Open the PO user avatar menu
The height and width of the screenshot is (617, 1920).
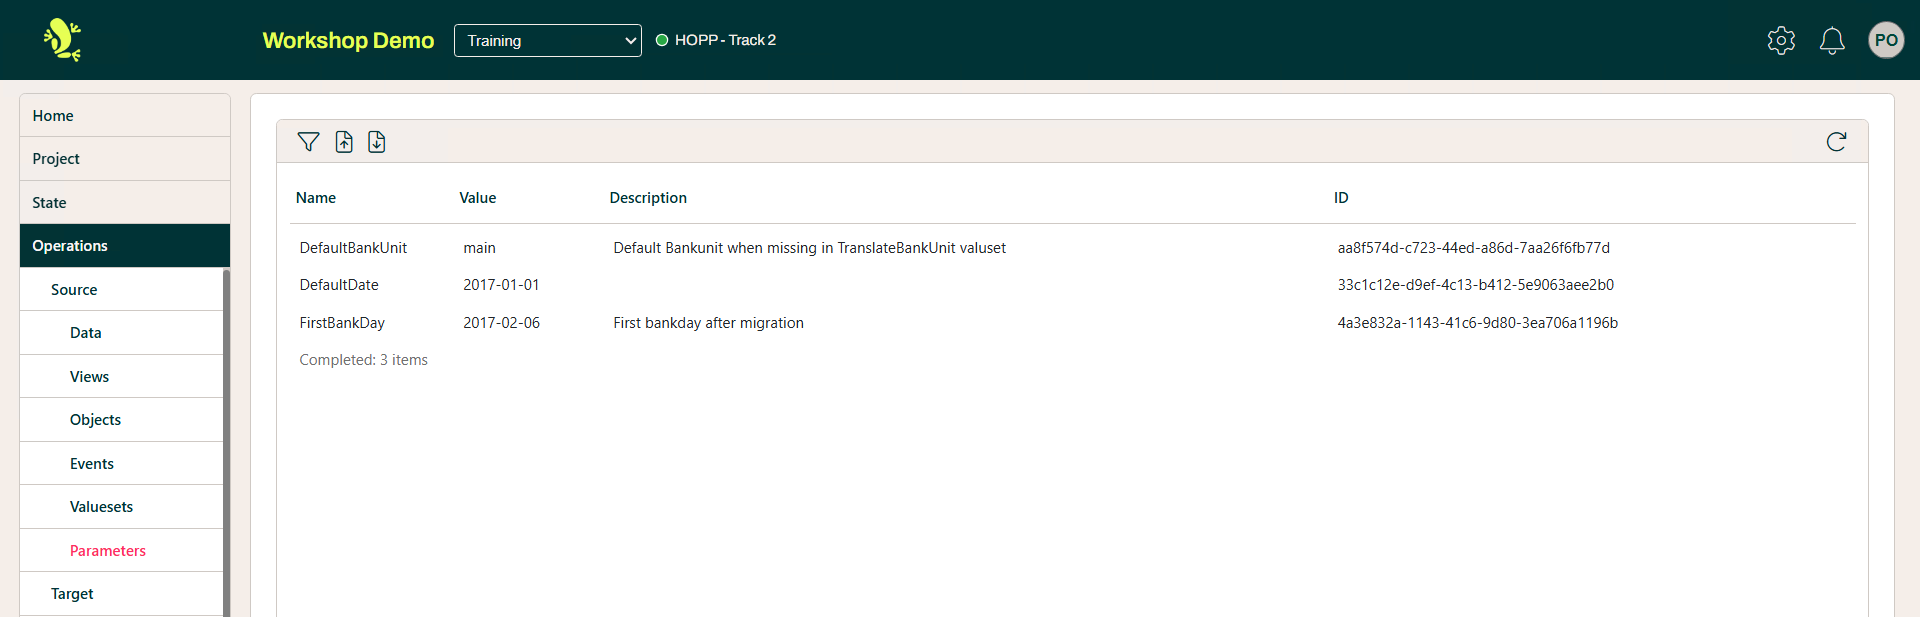1886,40
